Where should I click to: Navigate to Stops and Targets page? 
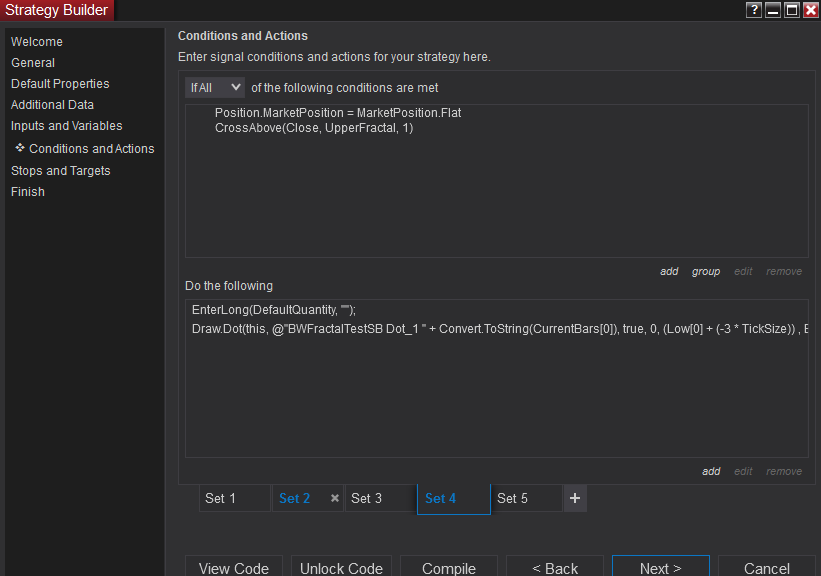pyautogui.click(x=61, y=171)
